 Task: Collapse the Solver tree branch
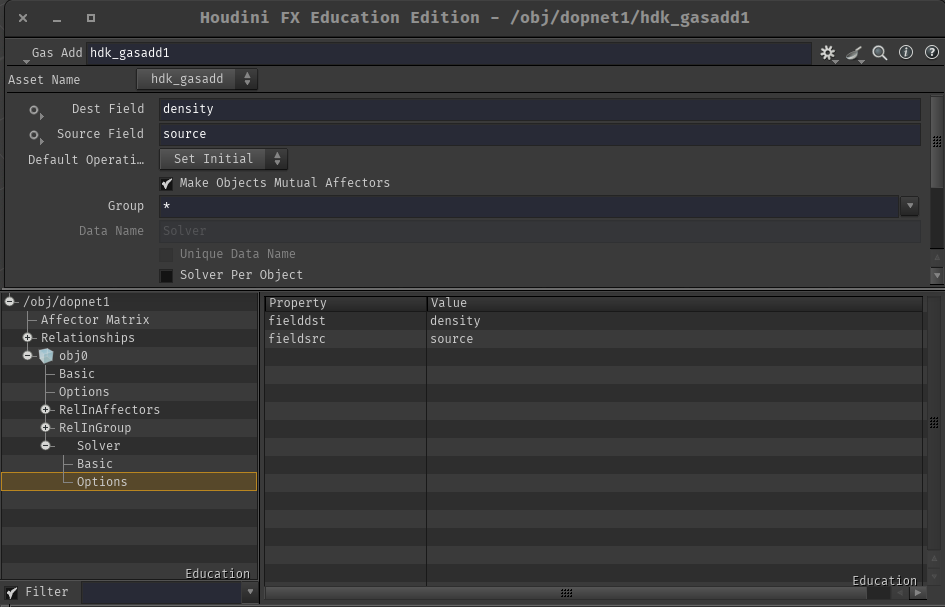pos(45,445)
